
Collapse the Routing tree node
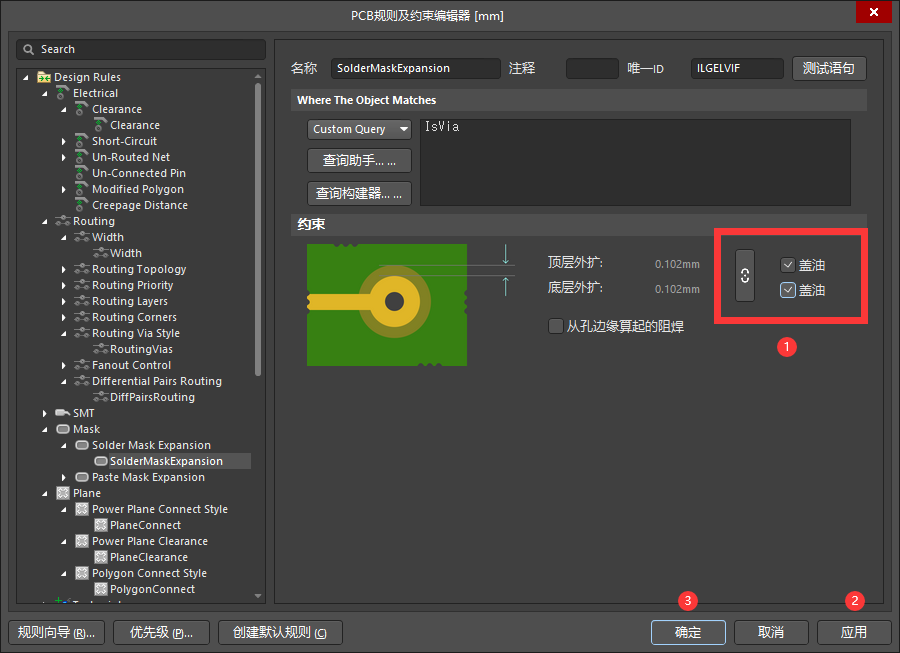point(45,221)
